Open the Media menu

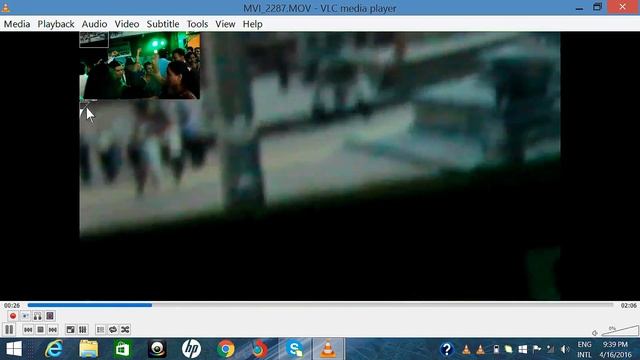click(x=17, y=24)
